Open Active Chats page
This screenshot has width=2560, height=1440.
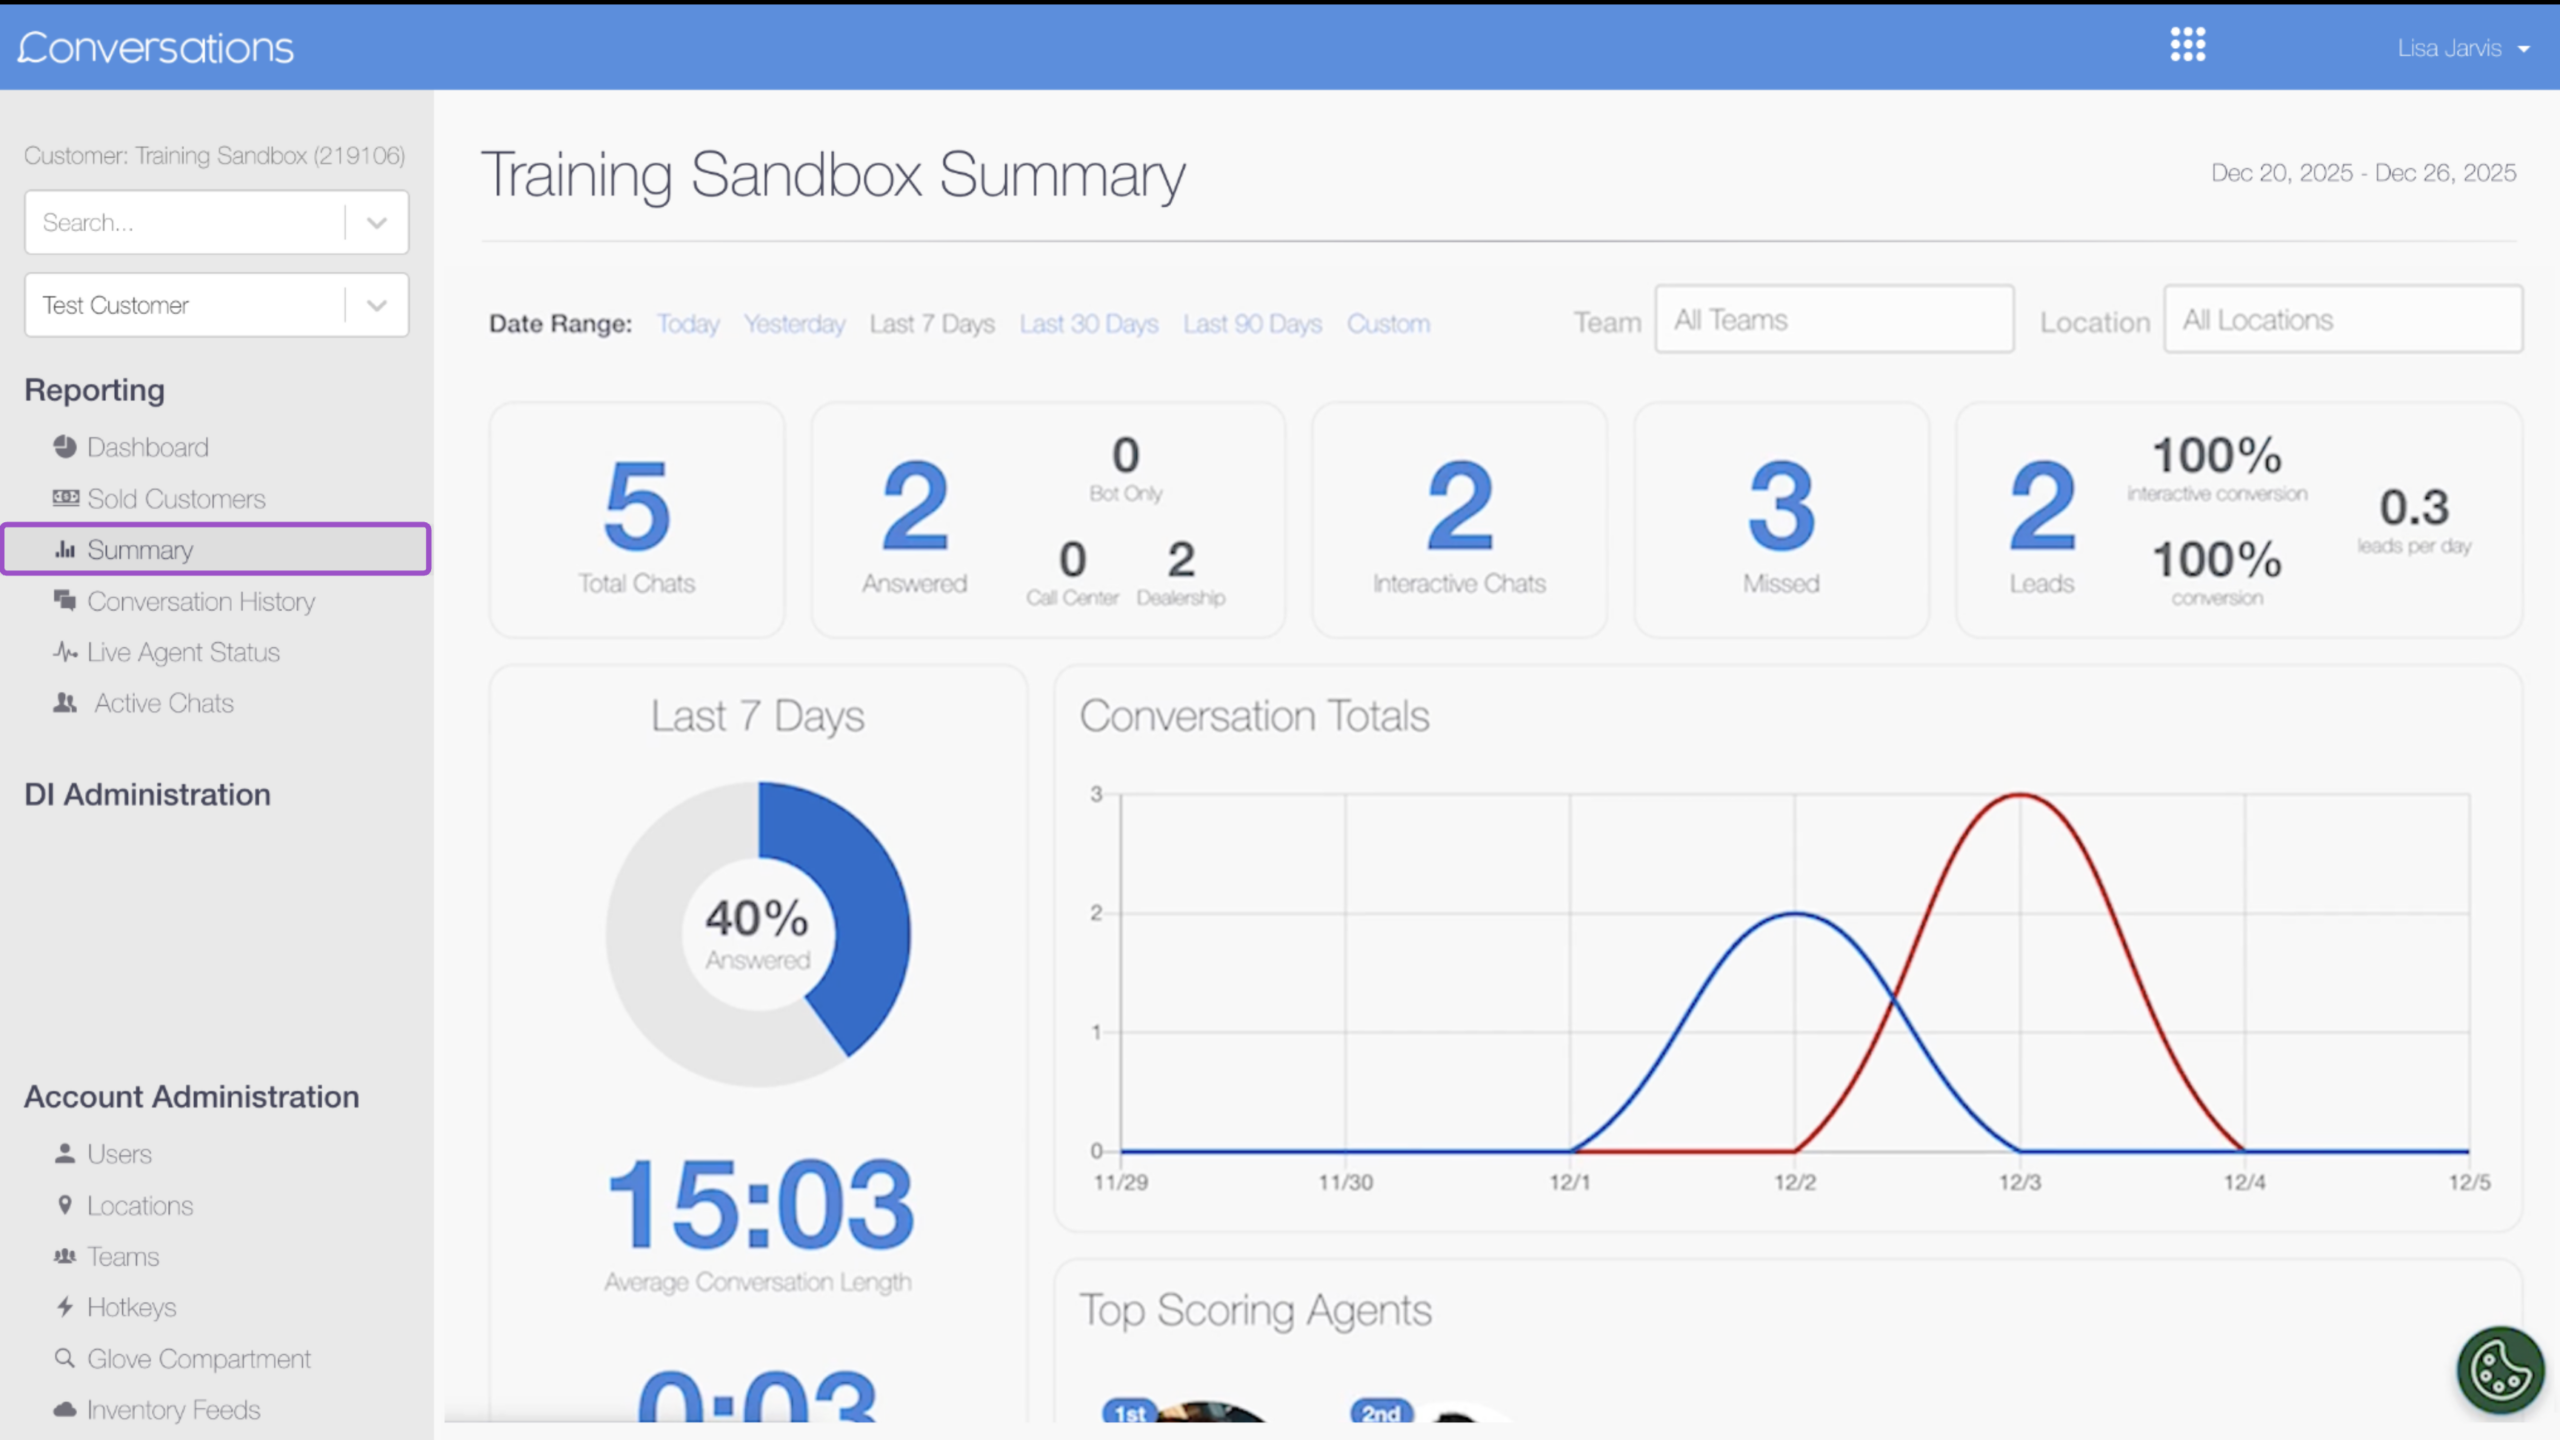[x=164, y=703]
